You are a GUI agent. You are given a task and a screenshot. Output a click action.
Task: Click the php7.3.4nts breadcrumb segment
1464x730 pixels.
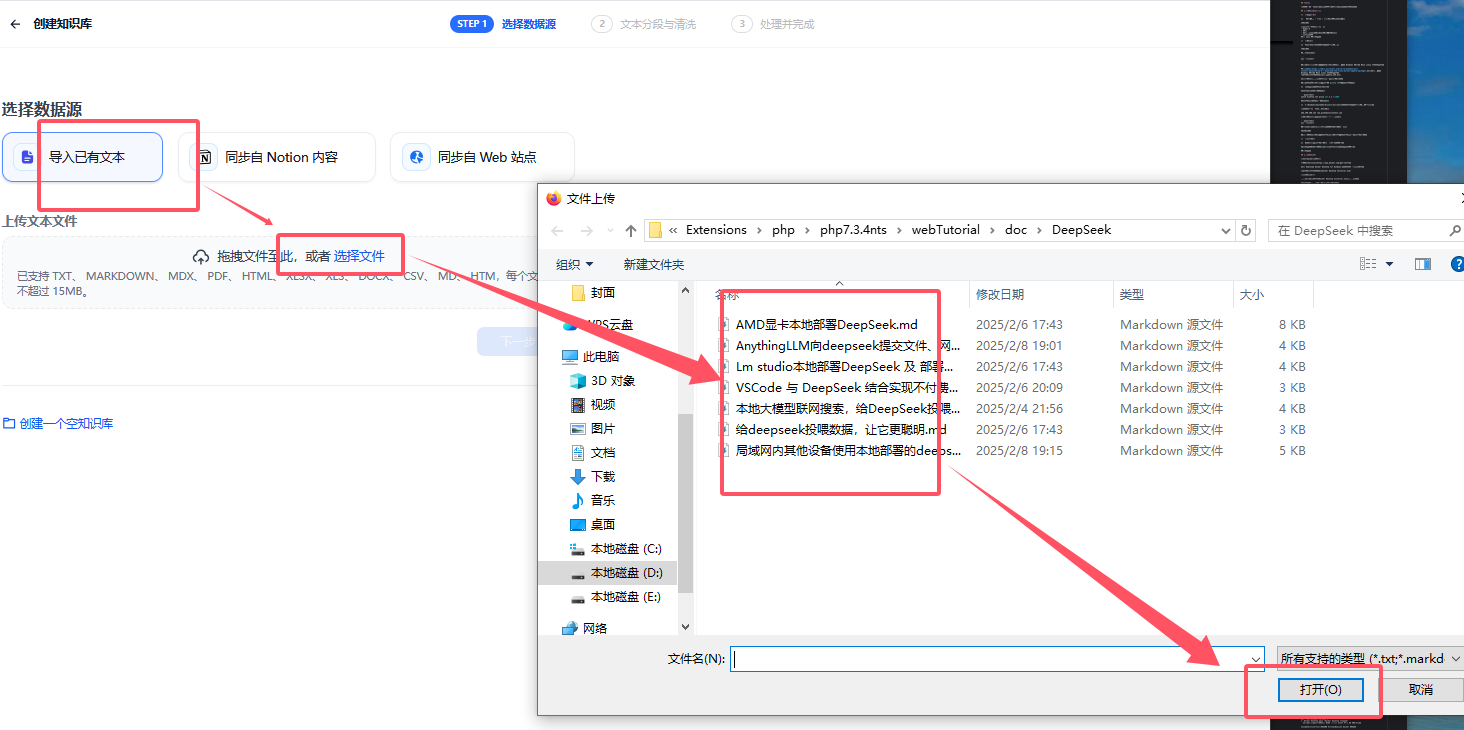pos(853,230)
